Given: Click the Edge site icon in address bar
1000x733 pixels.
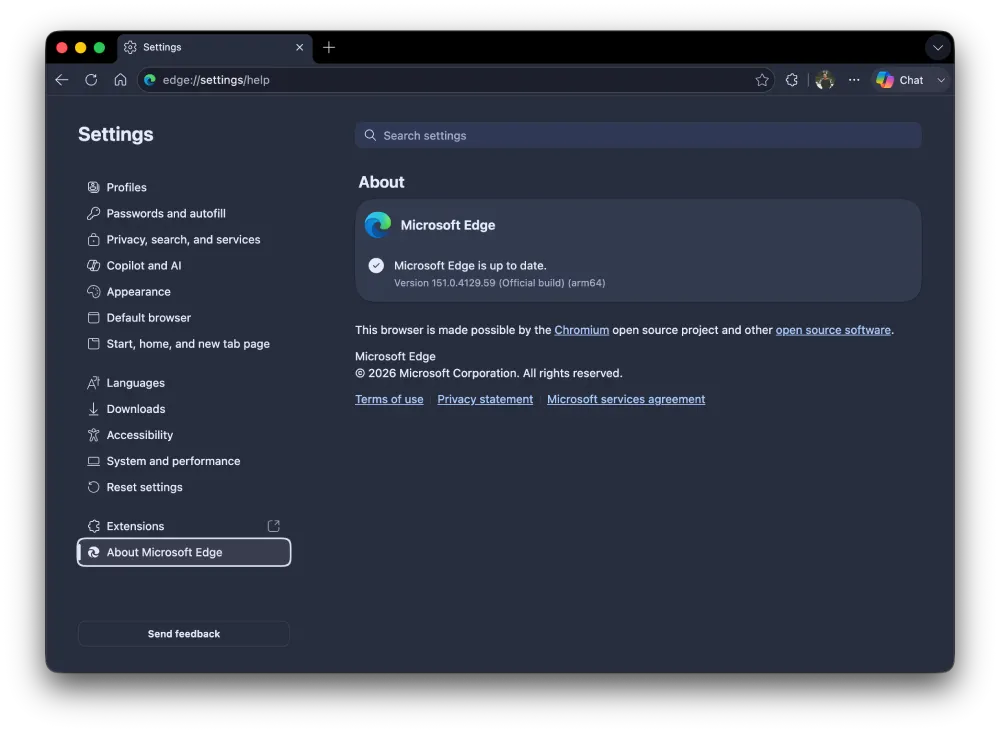Looking at the screenshot, I should 150,80.
